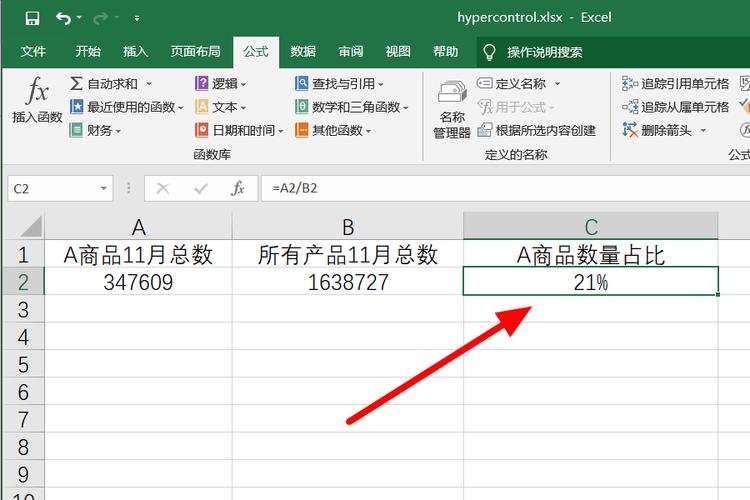Click cell B1 with text 所有产品11月总数
The image size is (750, 500).
click(x=348, y=254)
